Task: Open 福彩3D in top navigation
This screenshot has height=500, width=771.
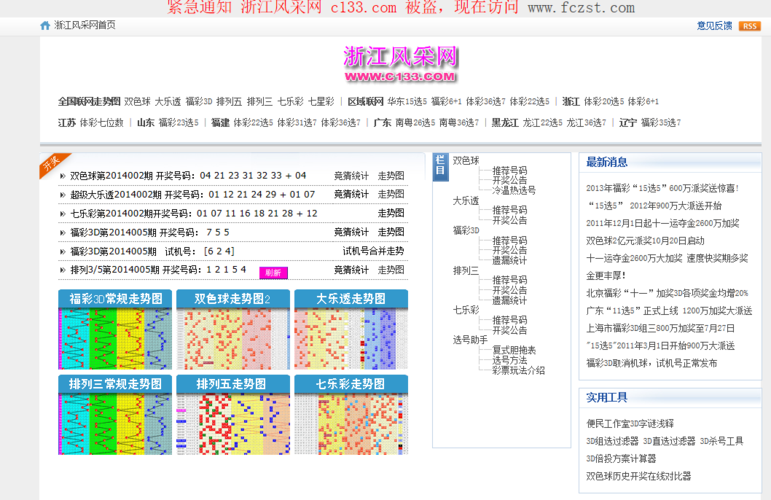Action: 199,102
